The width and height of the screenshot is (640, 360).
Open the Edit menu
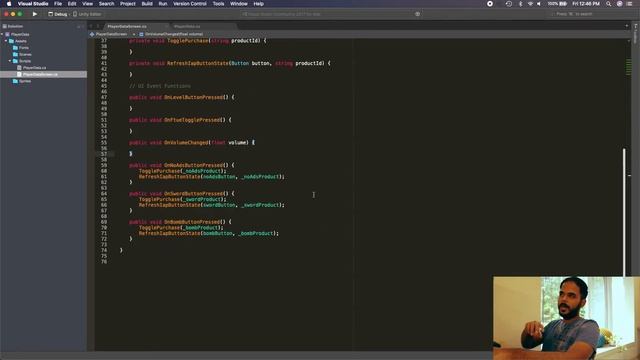click(72, 4)
